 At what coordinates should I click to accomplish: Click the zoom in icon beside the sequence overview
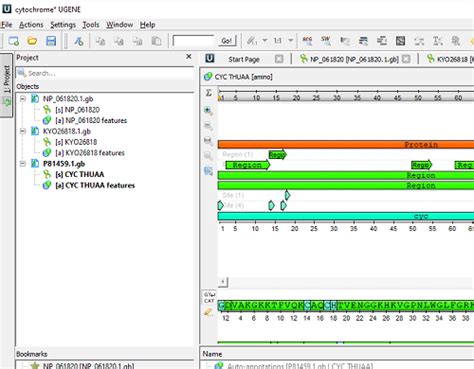point(208,110)
